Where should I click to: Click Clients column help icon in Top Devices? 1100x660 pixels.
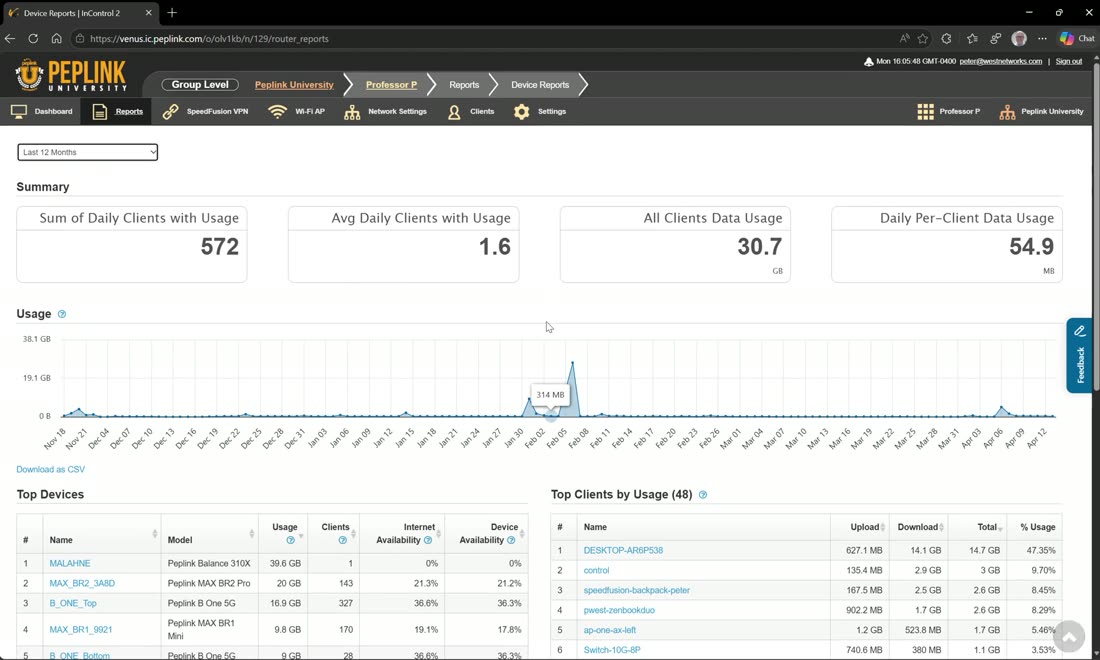pyautogui.click(x=342, y=540)
